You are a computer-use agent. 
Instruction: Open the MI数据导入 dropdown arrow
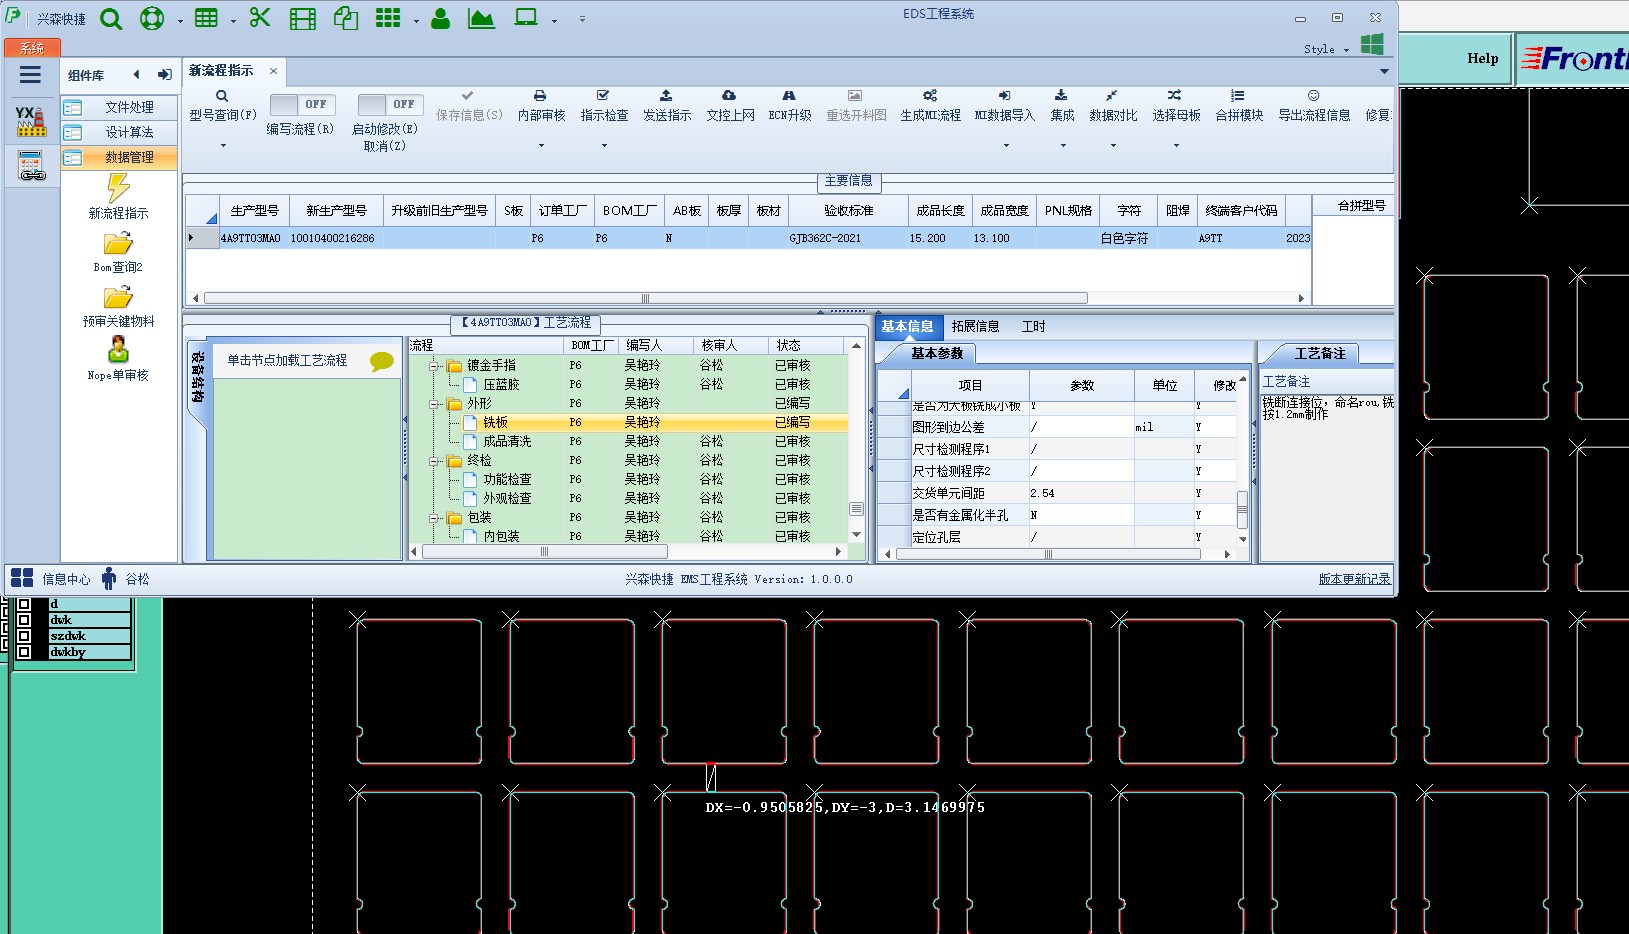click(x=1006, y=146)
